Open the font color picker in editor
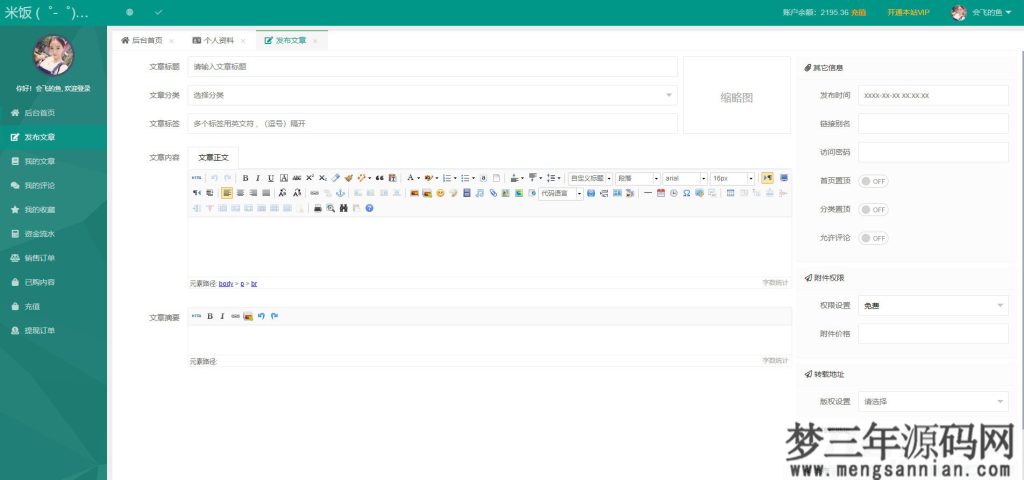The width and height of the screenshot is (1024, 480). [411, 178]
